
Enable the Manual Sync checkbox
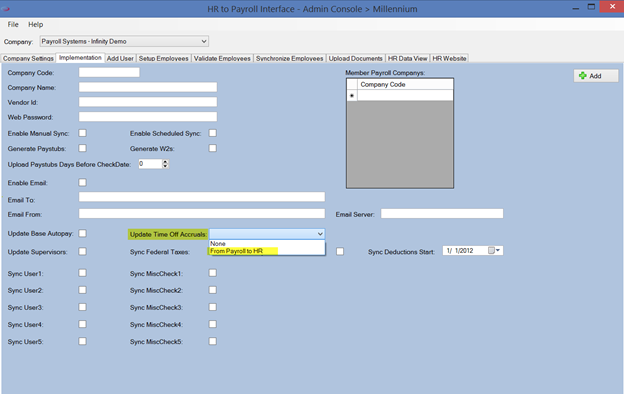tap(82, 133)
